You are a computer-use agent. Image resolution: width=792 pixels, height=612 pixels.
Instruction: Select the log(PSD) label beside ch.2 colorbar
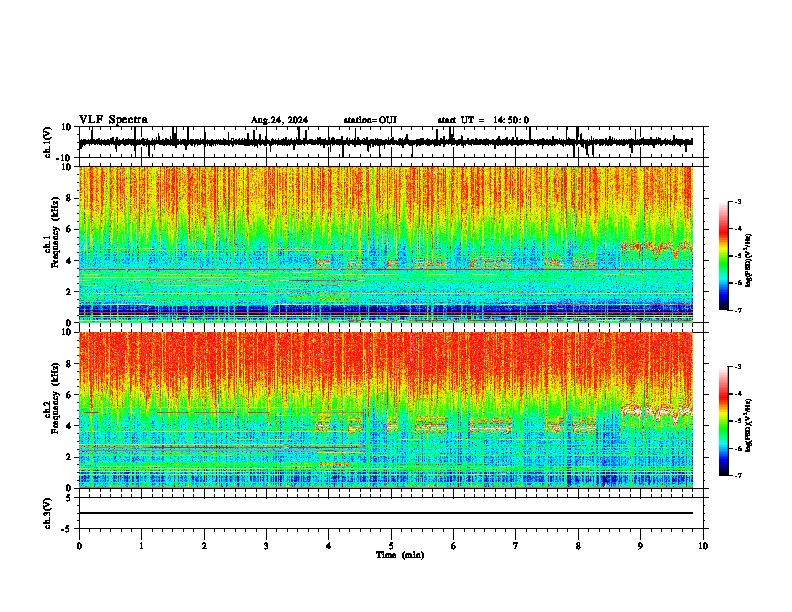tap(748, 425)
